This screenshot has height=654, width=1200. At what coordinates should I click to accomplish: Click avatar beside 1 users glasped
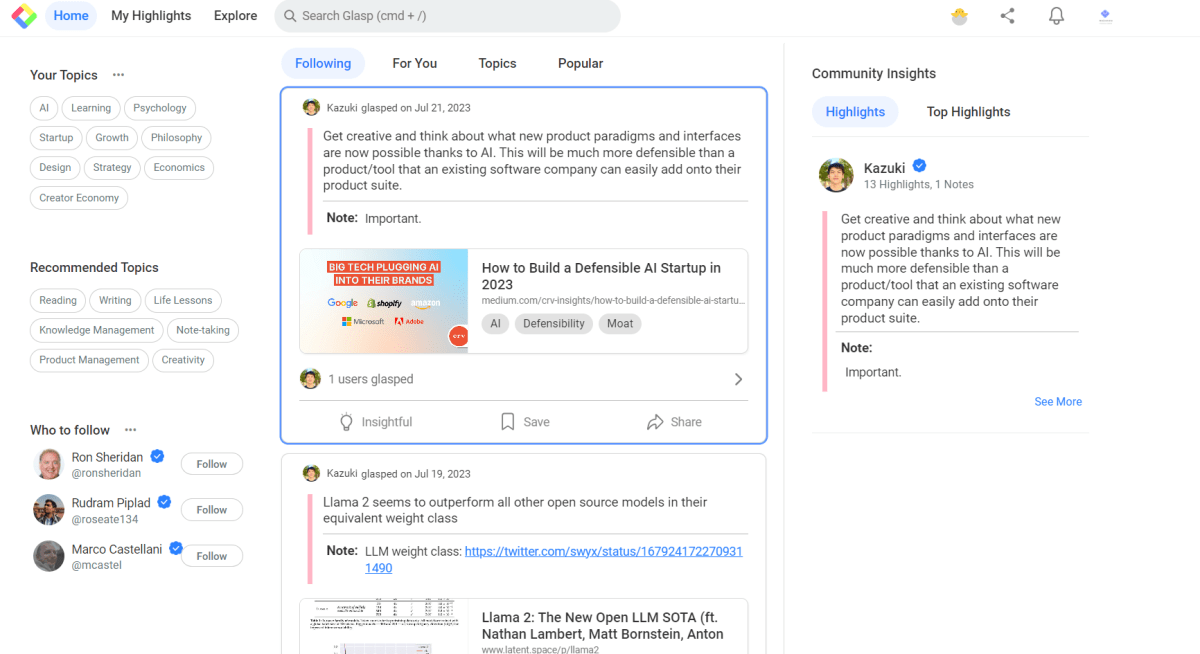coord(310,379)
